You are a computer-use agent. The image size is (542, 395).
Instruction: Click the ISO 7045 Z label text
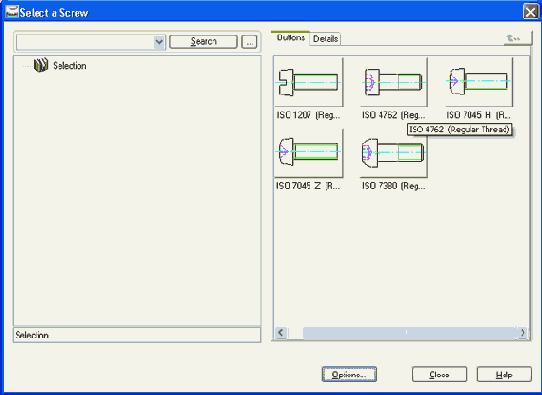tap(308, 186)
